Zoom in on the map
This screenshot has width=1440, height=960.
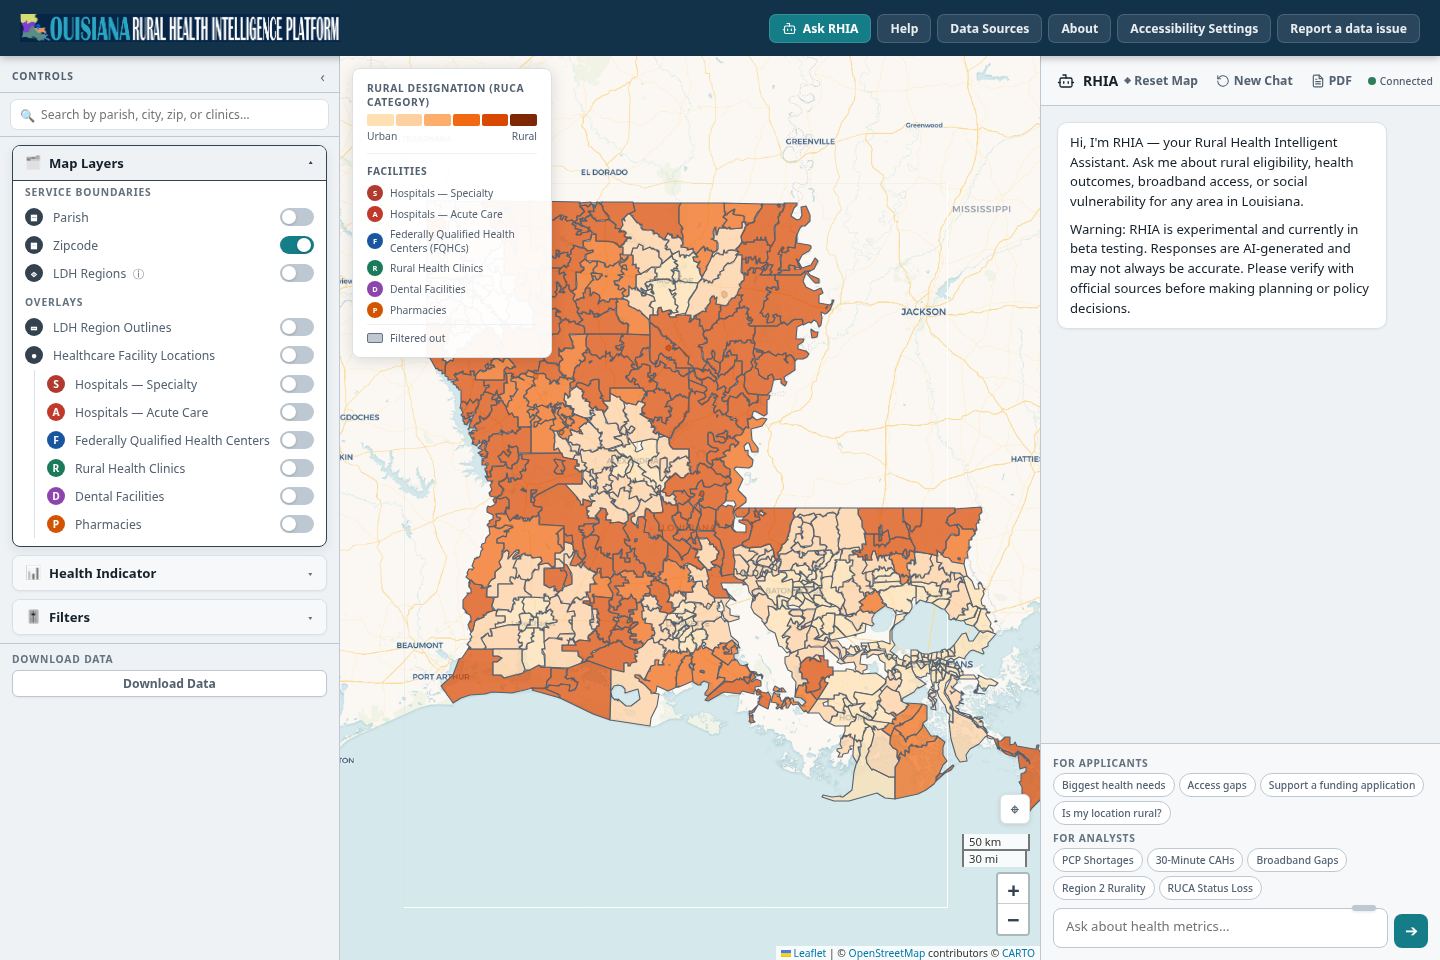[1013, 890]
